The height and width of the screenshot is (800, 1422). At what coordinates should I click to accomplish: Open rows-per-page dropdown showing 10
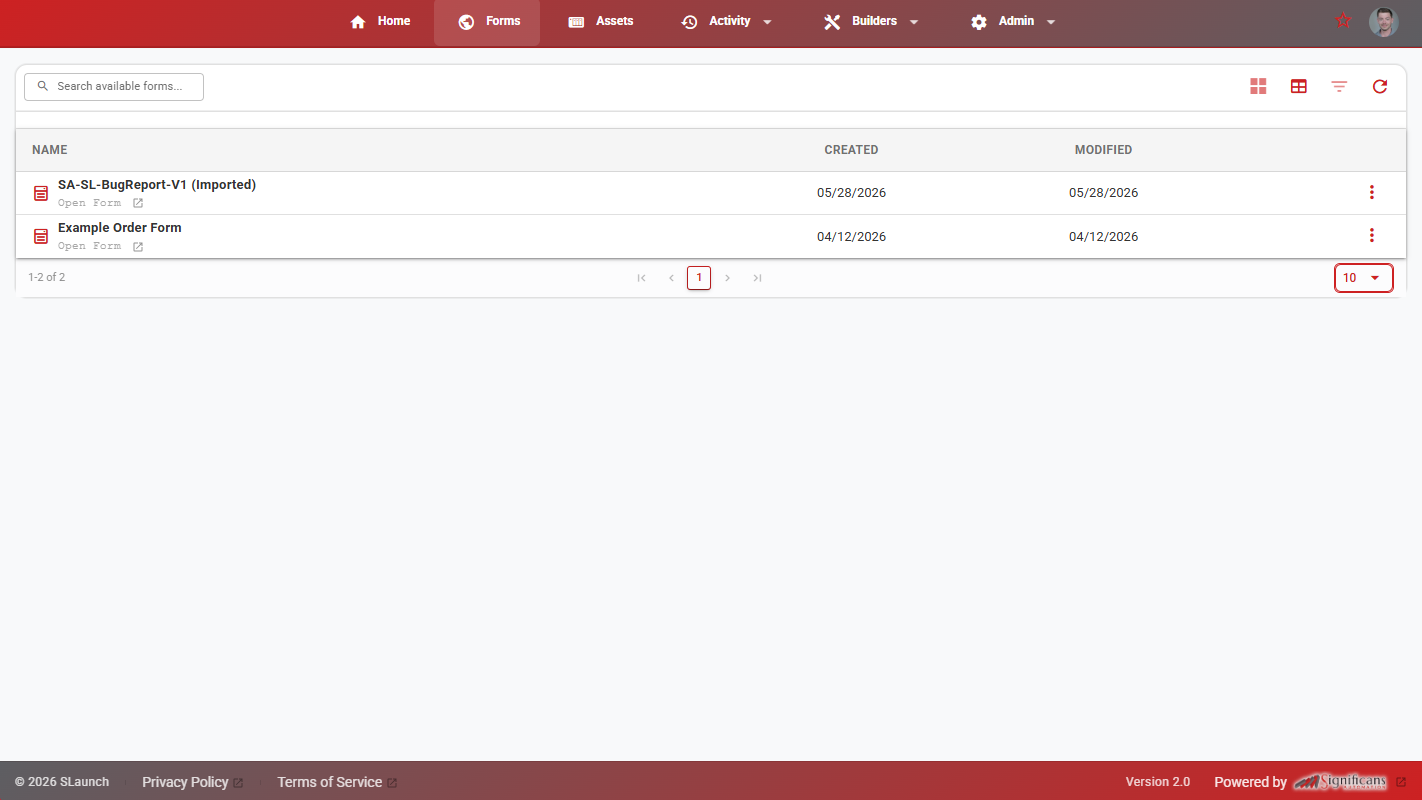tap(1364, 278)
